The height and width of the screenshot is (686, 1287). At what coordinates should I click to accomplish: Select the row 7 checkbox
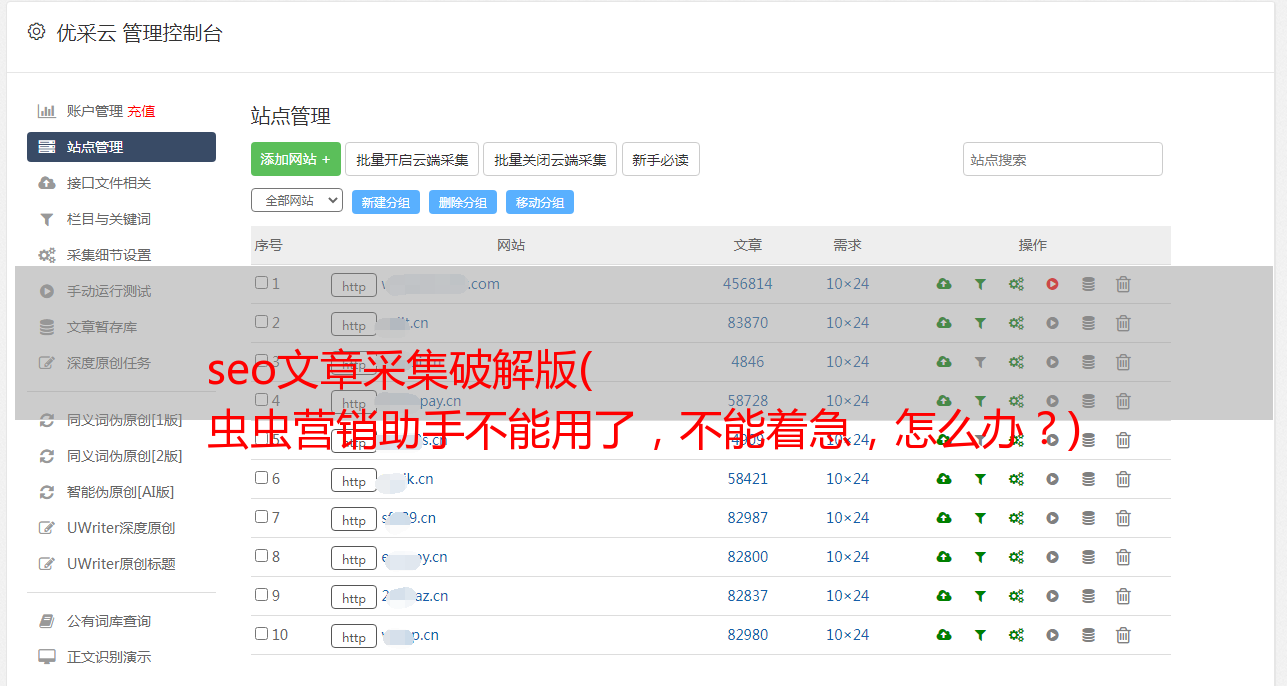pos(261,517)
